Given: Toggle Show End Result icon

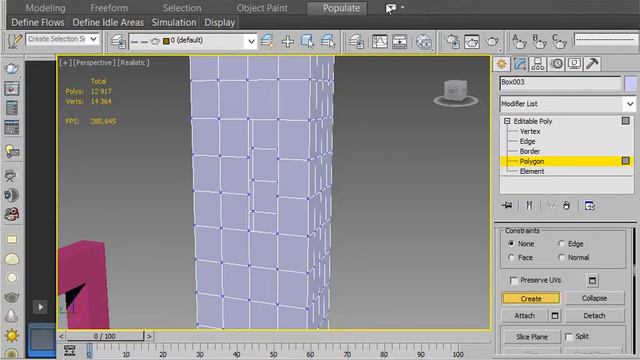Looking at the screenshot, I should 529,205.
